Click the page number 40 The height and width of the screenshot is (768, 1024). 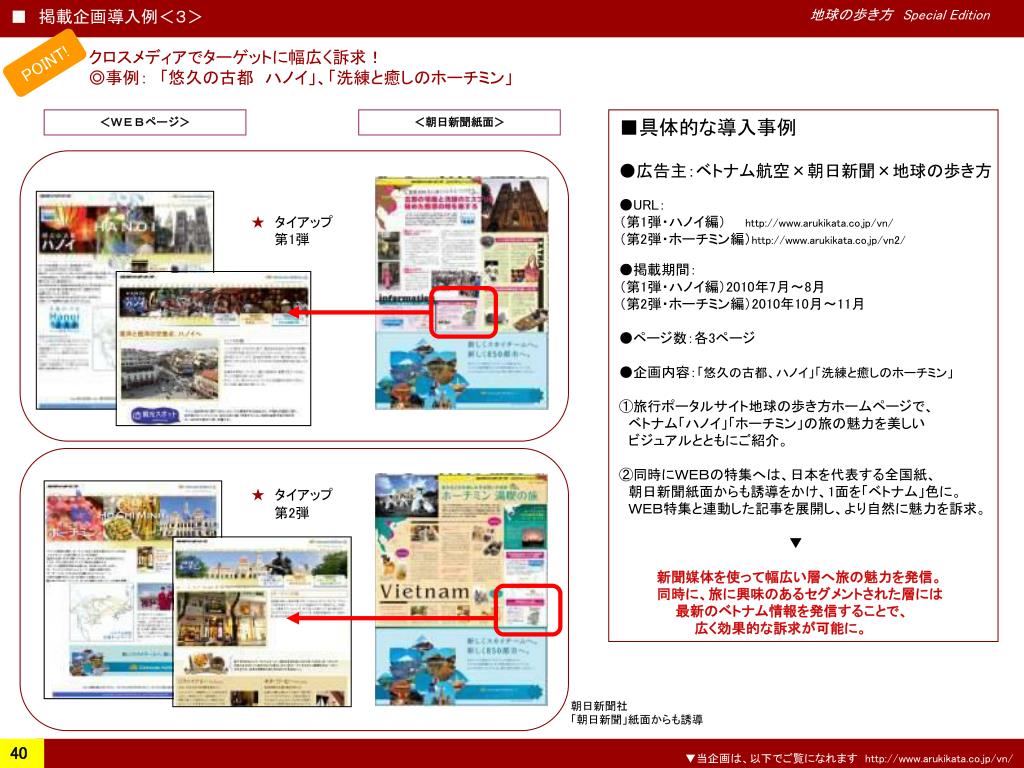19,753
